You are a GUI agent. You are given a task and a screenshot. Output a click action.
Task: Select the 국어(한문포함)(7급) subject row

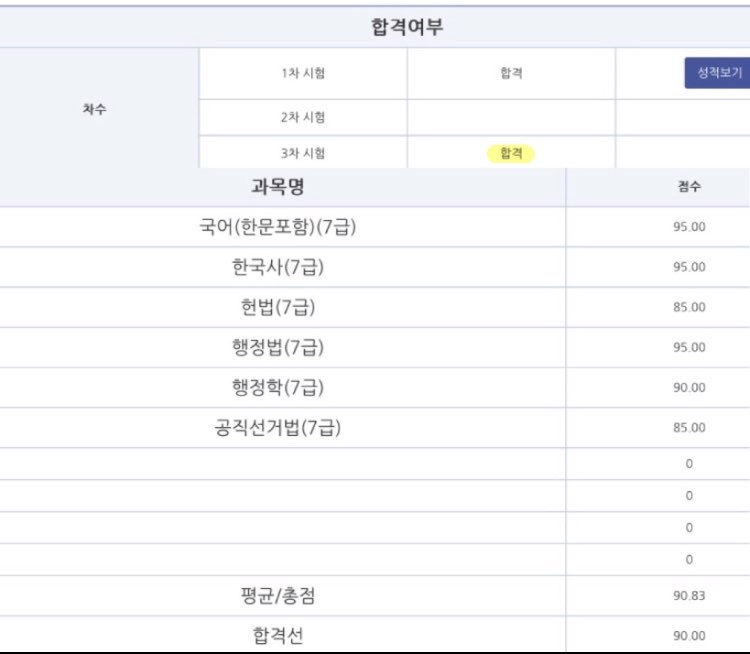375,227
